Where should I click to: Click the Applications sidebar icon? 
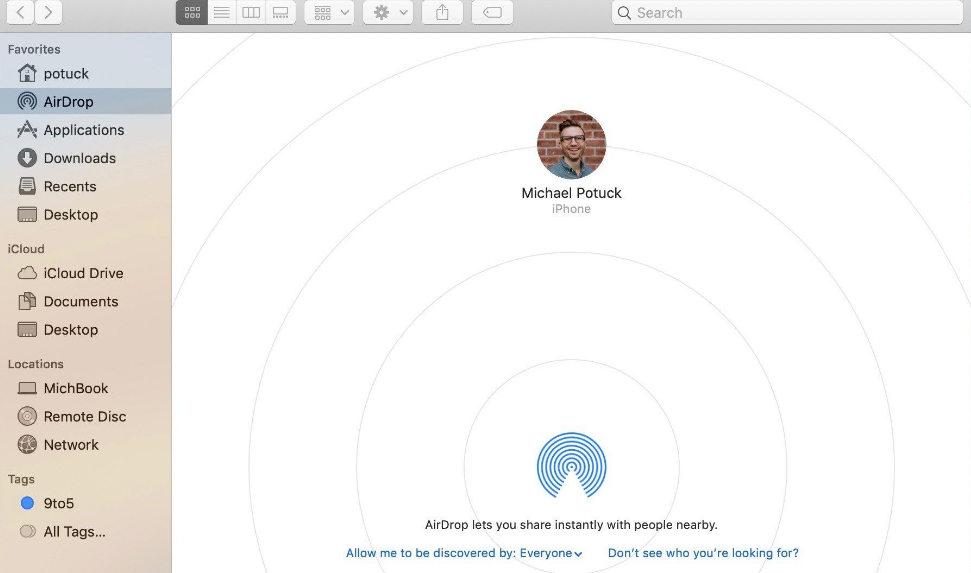coord(27,129)
